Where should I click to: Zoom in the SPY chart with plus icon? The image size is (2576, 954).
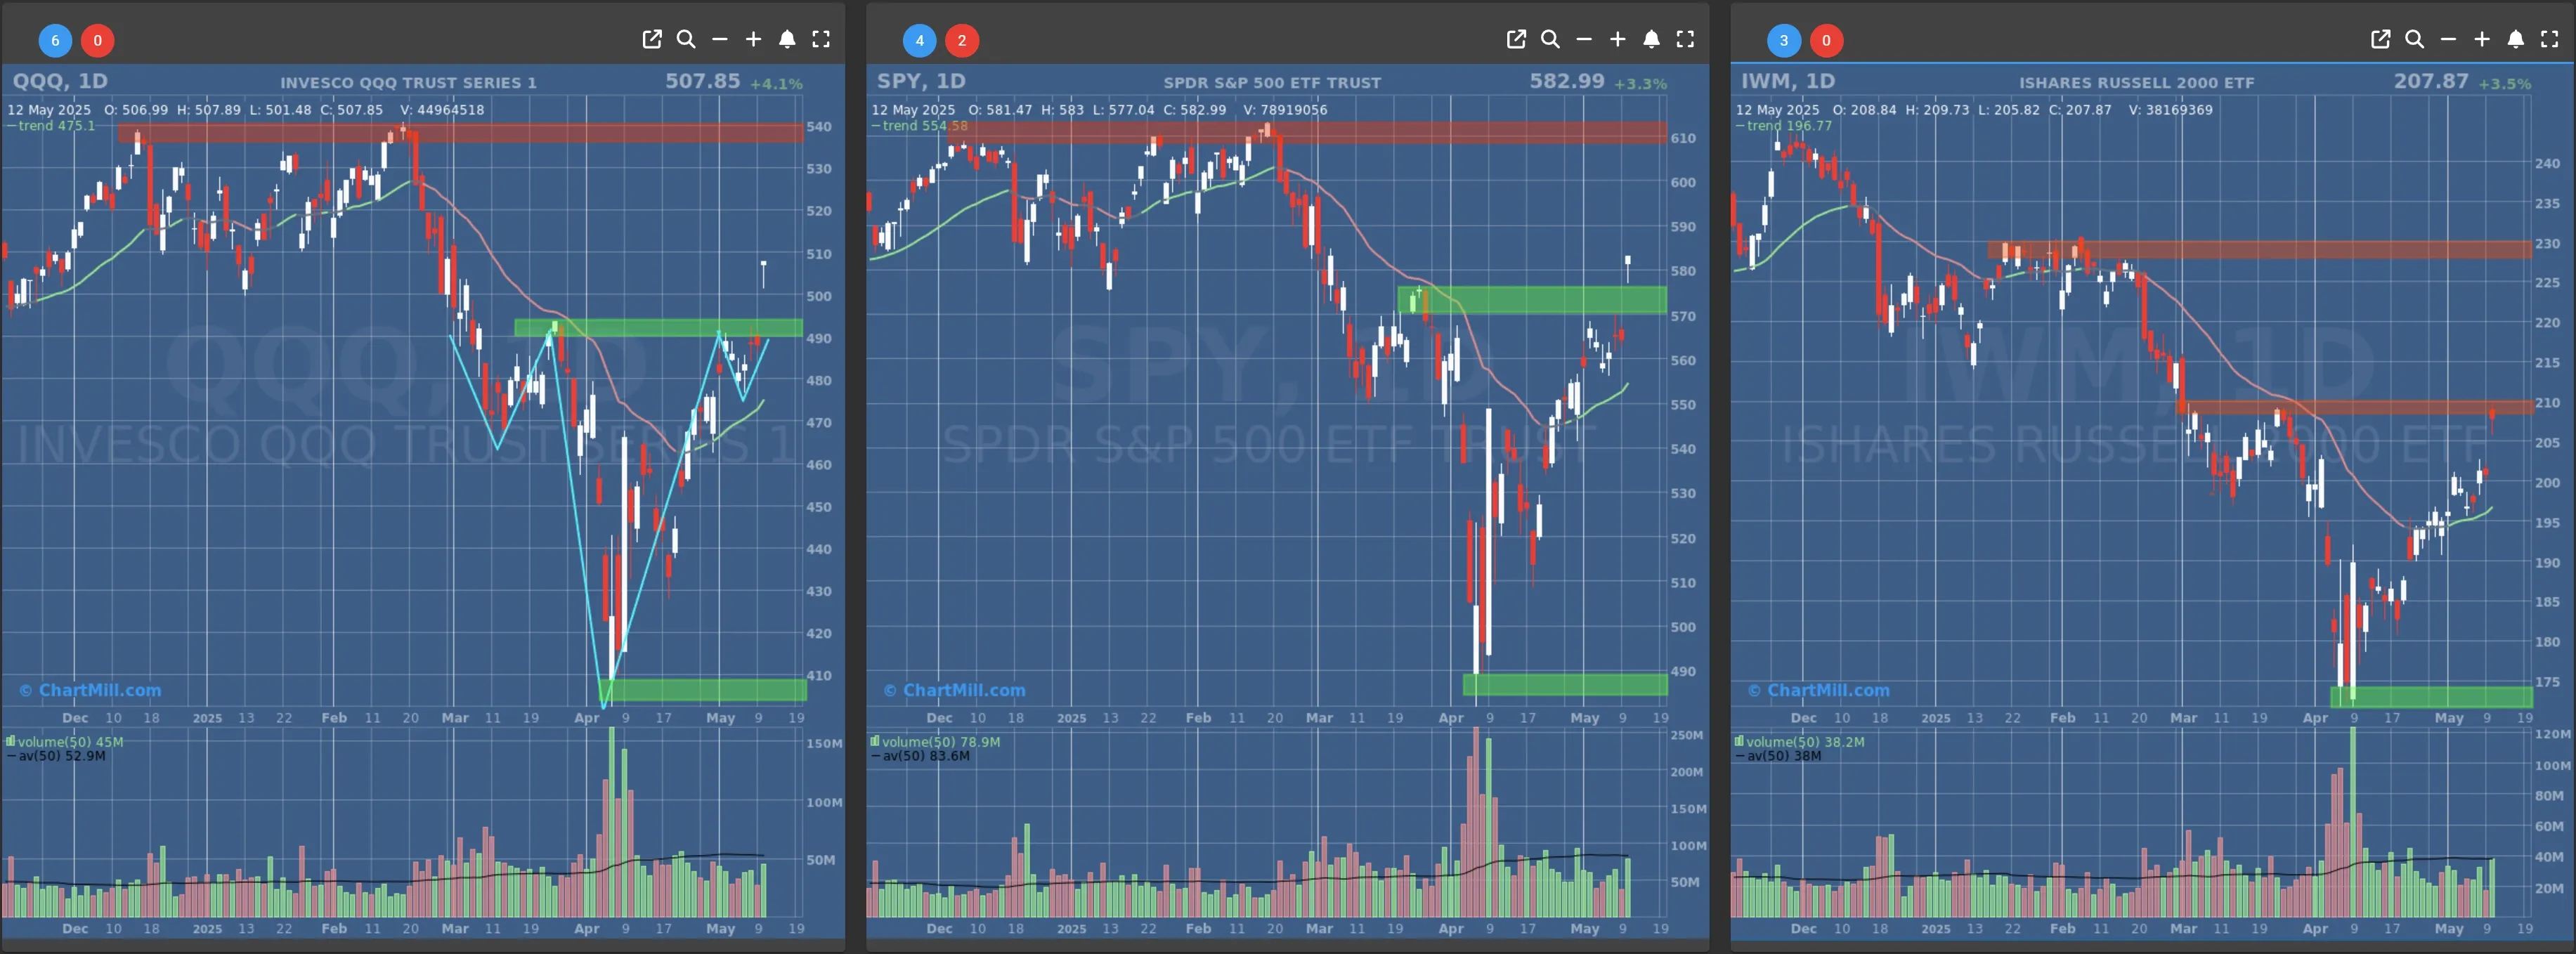(1618, 39)
